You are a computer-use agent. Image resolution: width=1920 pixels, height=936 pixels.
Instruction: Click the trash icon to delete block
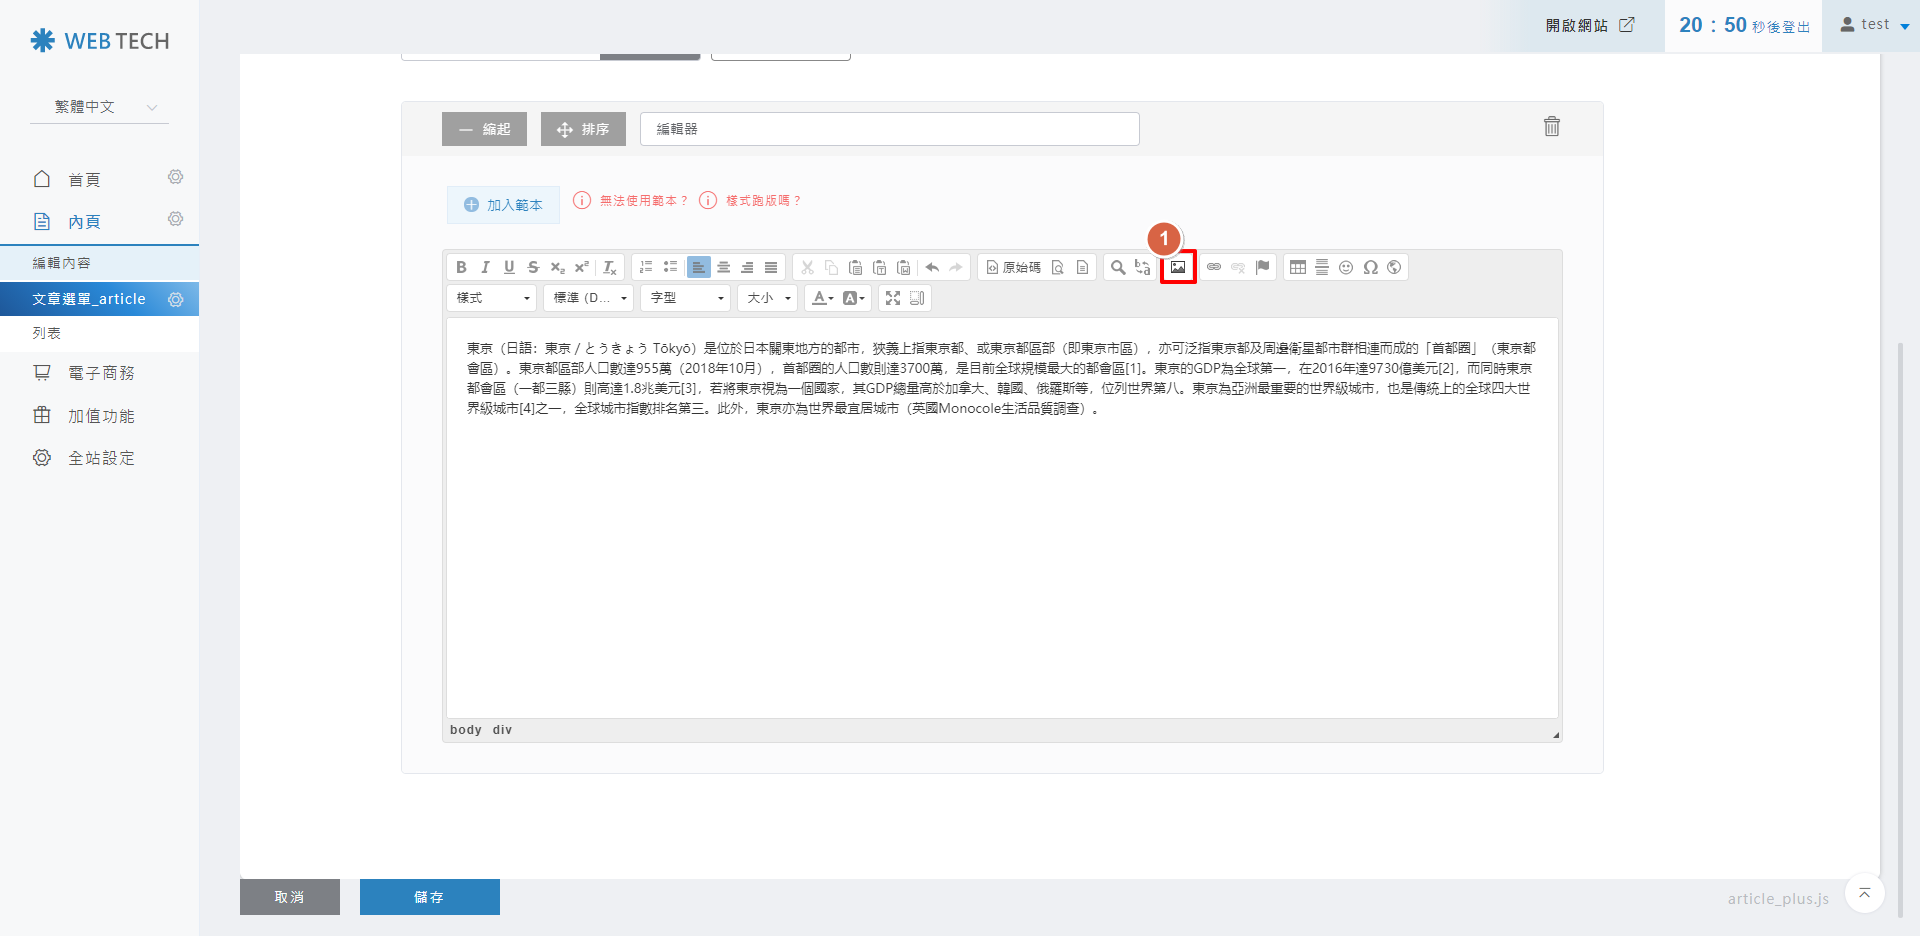1551,127
